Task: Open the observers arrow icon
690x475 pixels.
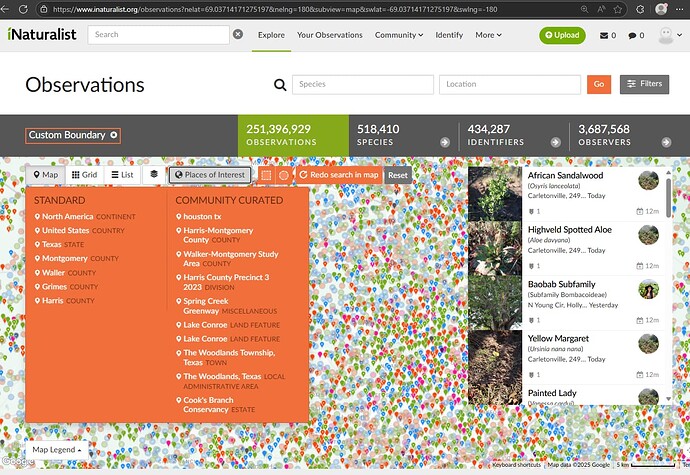Action: (666, 142)
